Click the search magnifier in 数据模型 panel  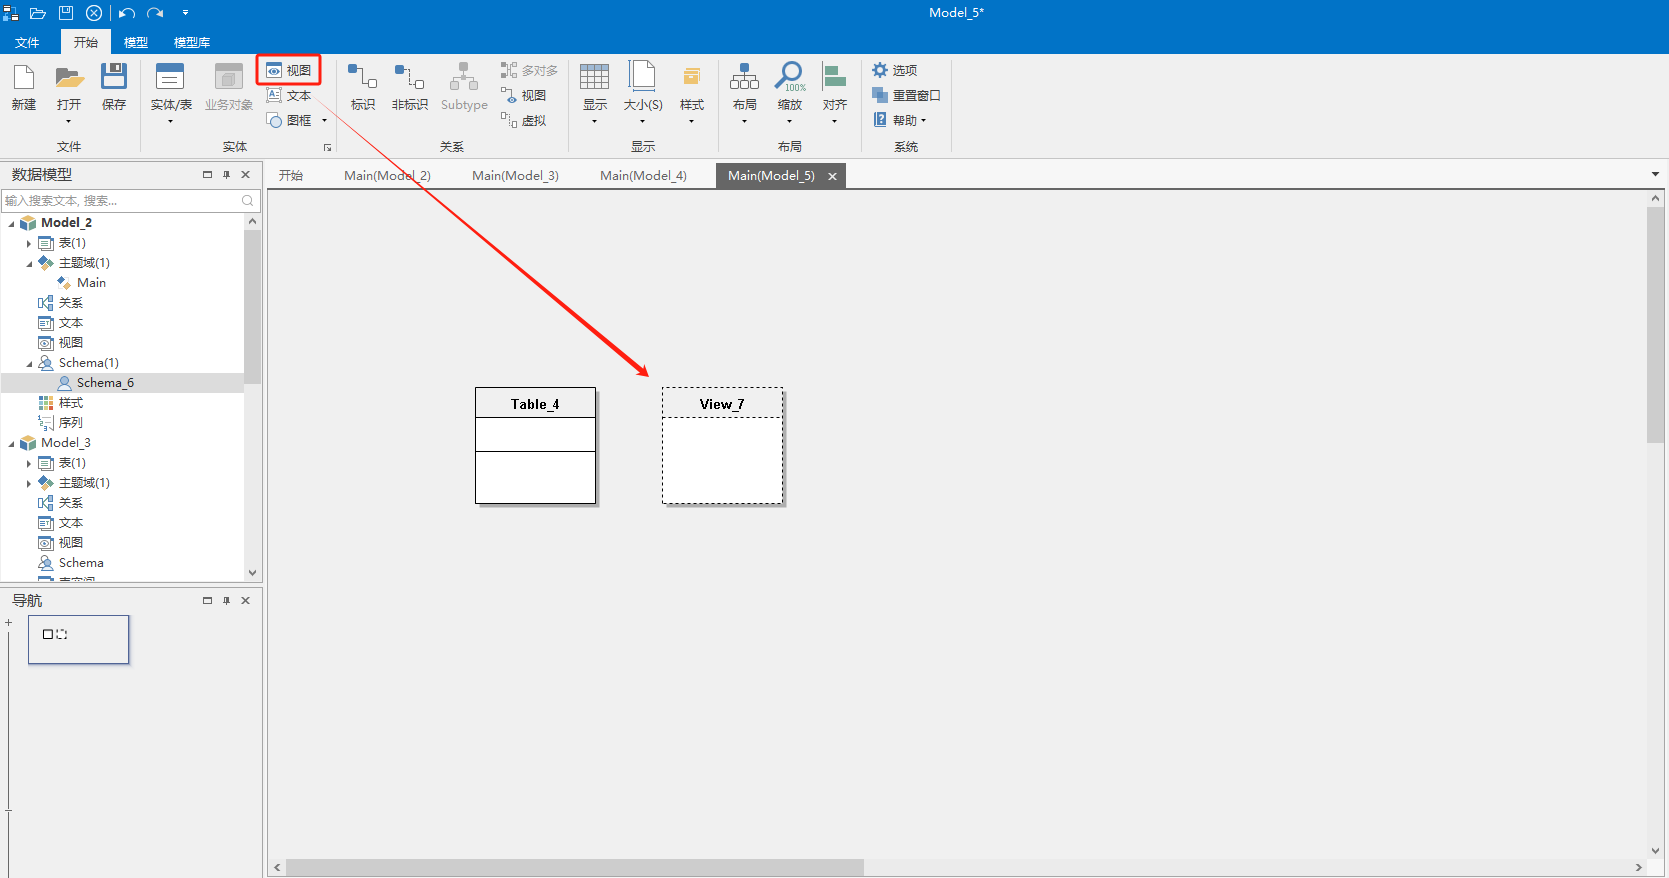(248, 201)
